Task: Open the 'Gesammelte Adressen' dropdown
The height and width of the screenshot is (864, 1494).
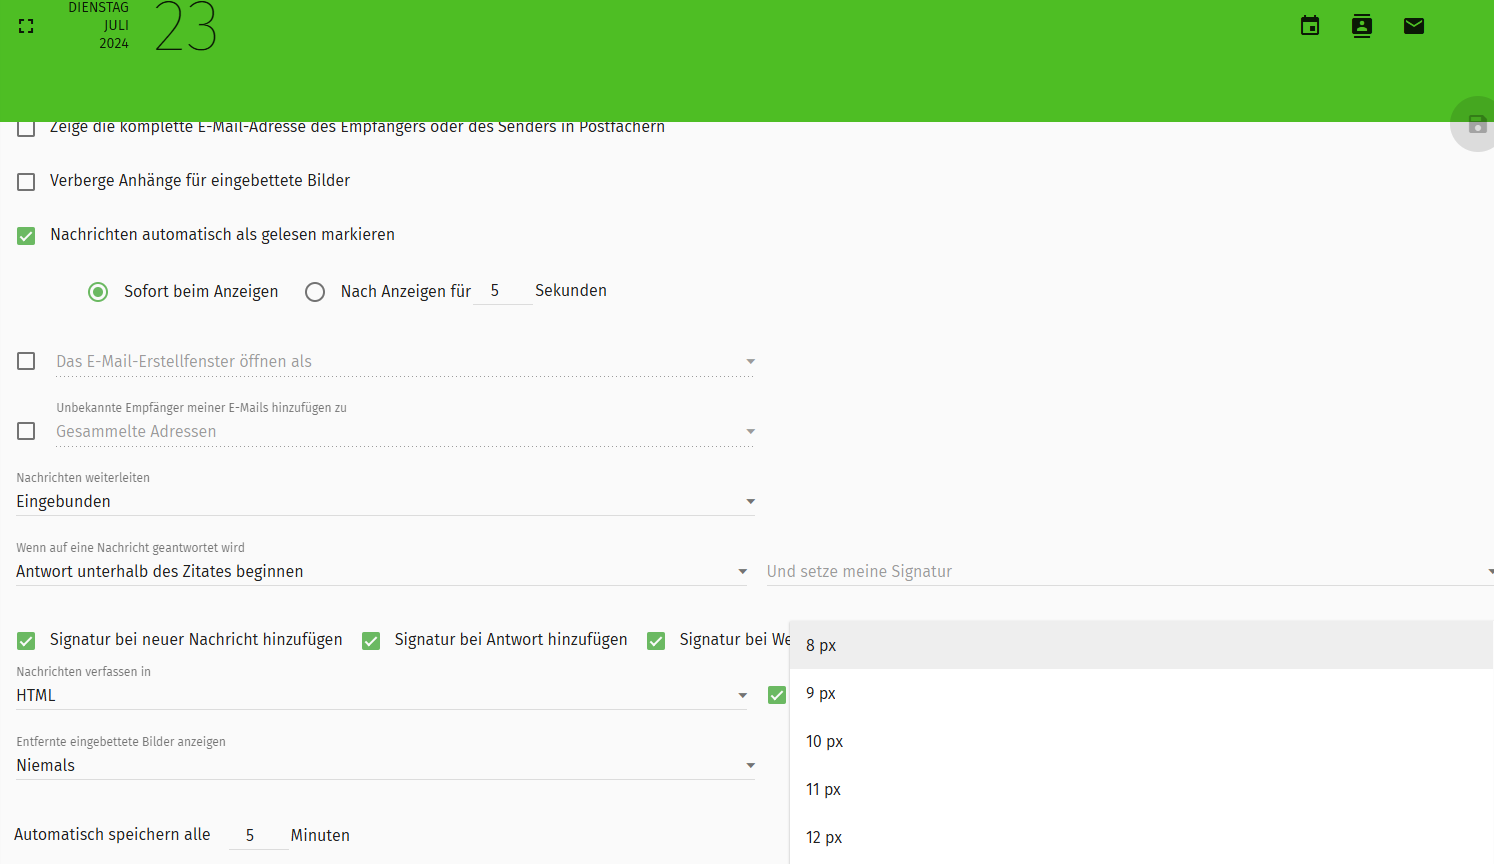Action: click(x=405, y=432)
